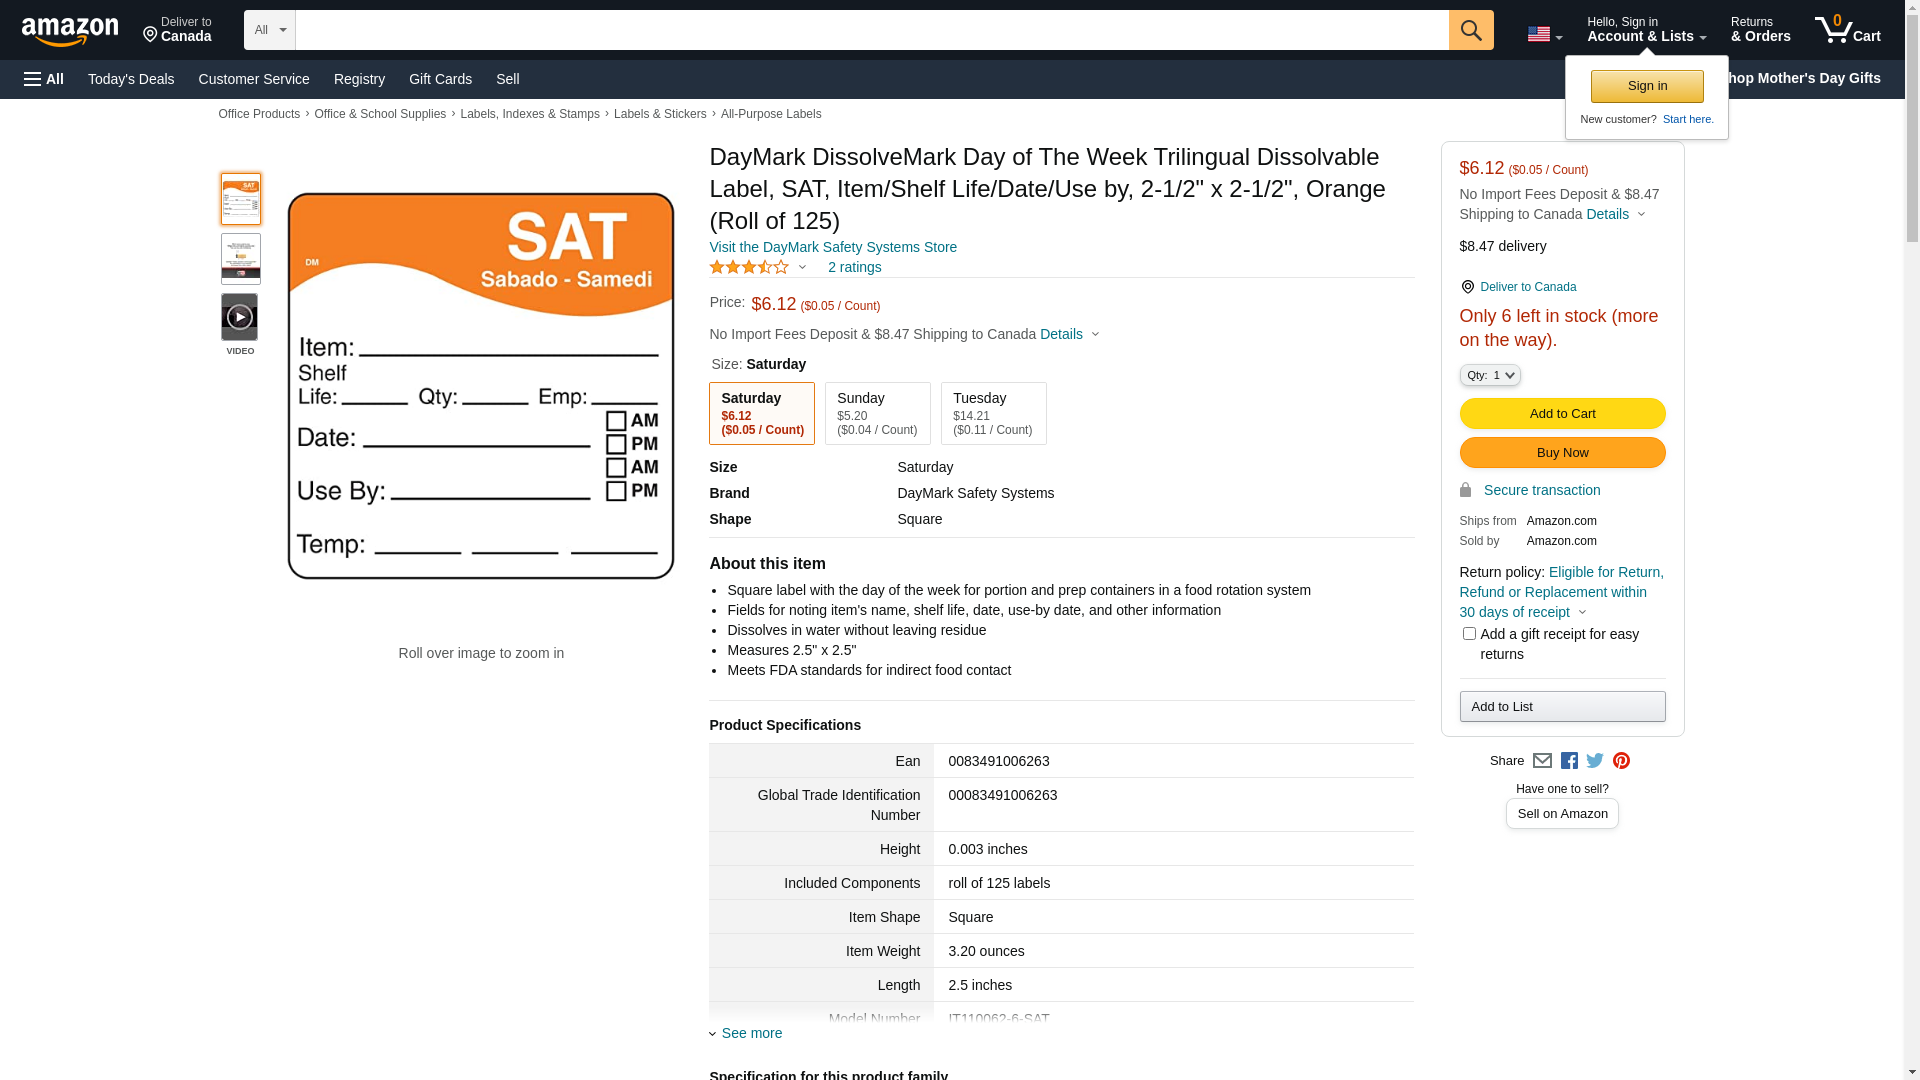Click the magnifying glass search button
Image resolution: width=1920 pixels, height=1080 pixels.
[x=1470, y=30]
